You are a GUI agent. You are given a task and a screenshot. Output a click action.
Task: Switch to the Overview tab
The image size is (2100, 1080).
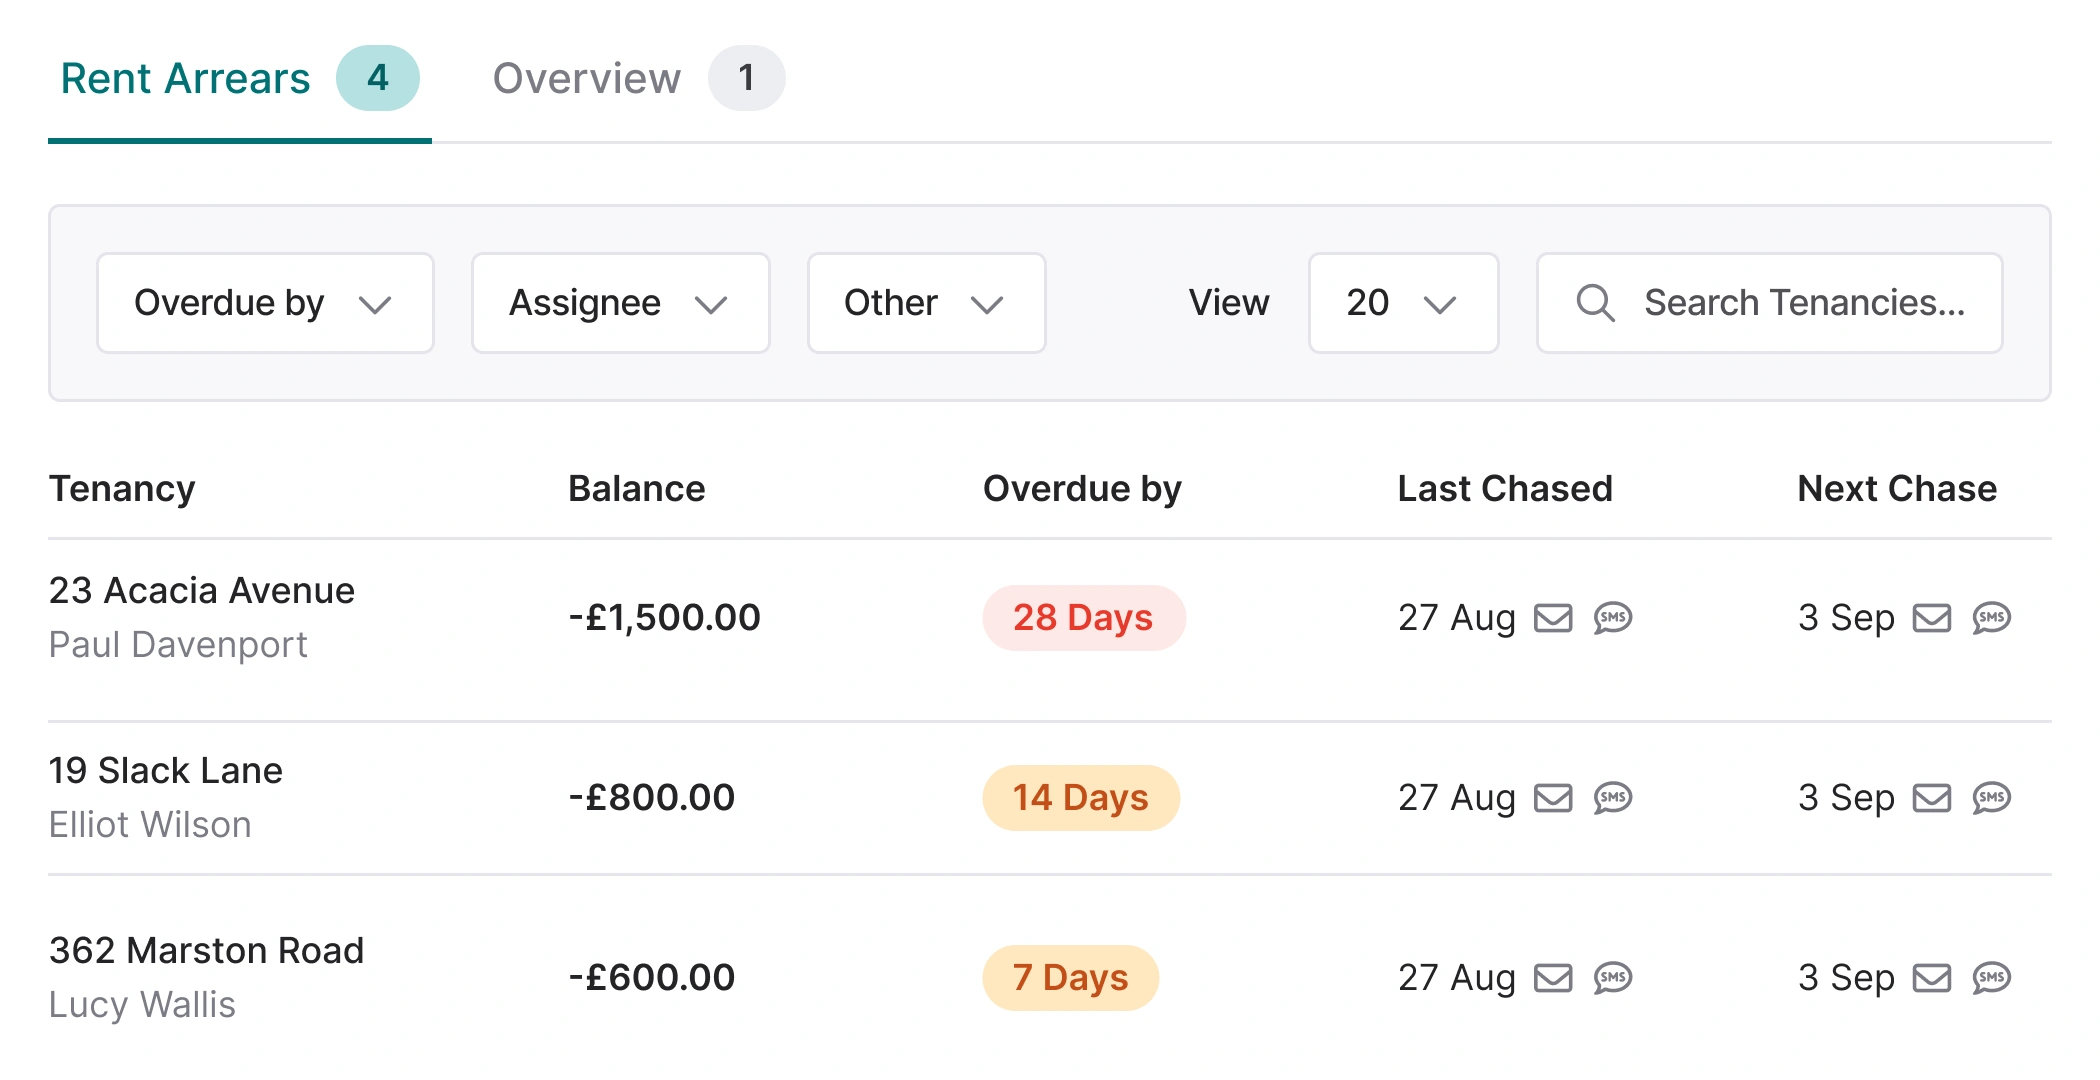587,78
